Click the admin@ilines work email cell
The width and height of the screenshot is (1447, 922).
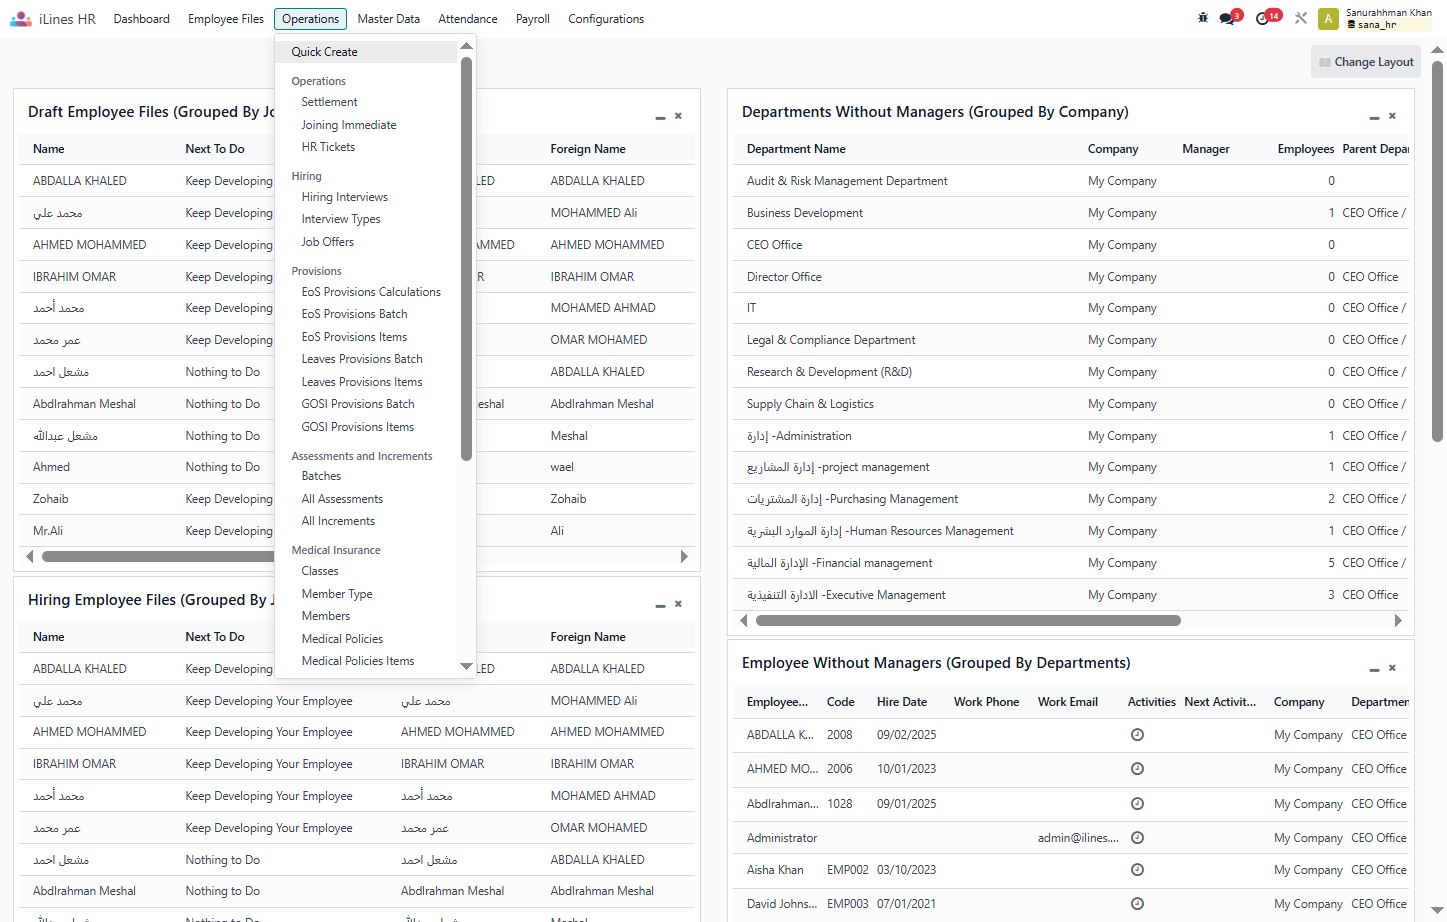coord(1078,838)
